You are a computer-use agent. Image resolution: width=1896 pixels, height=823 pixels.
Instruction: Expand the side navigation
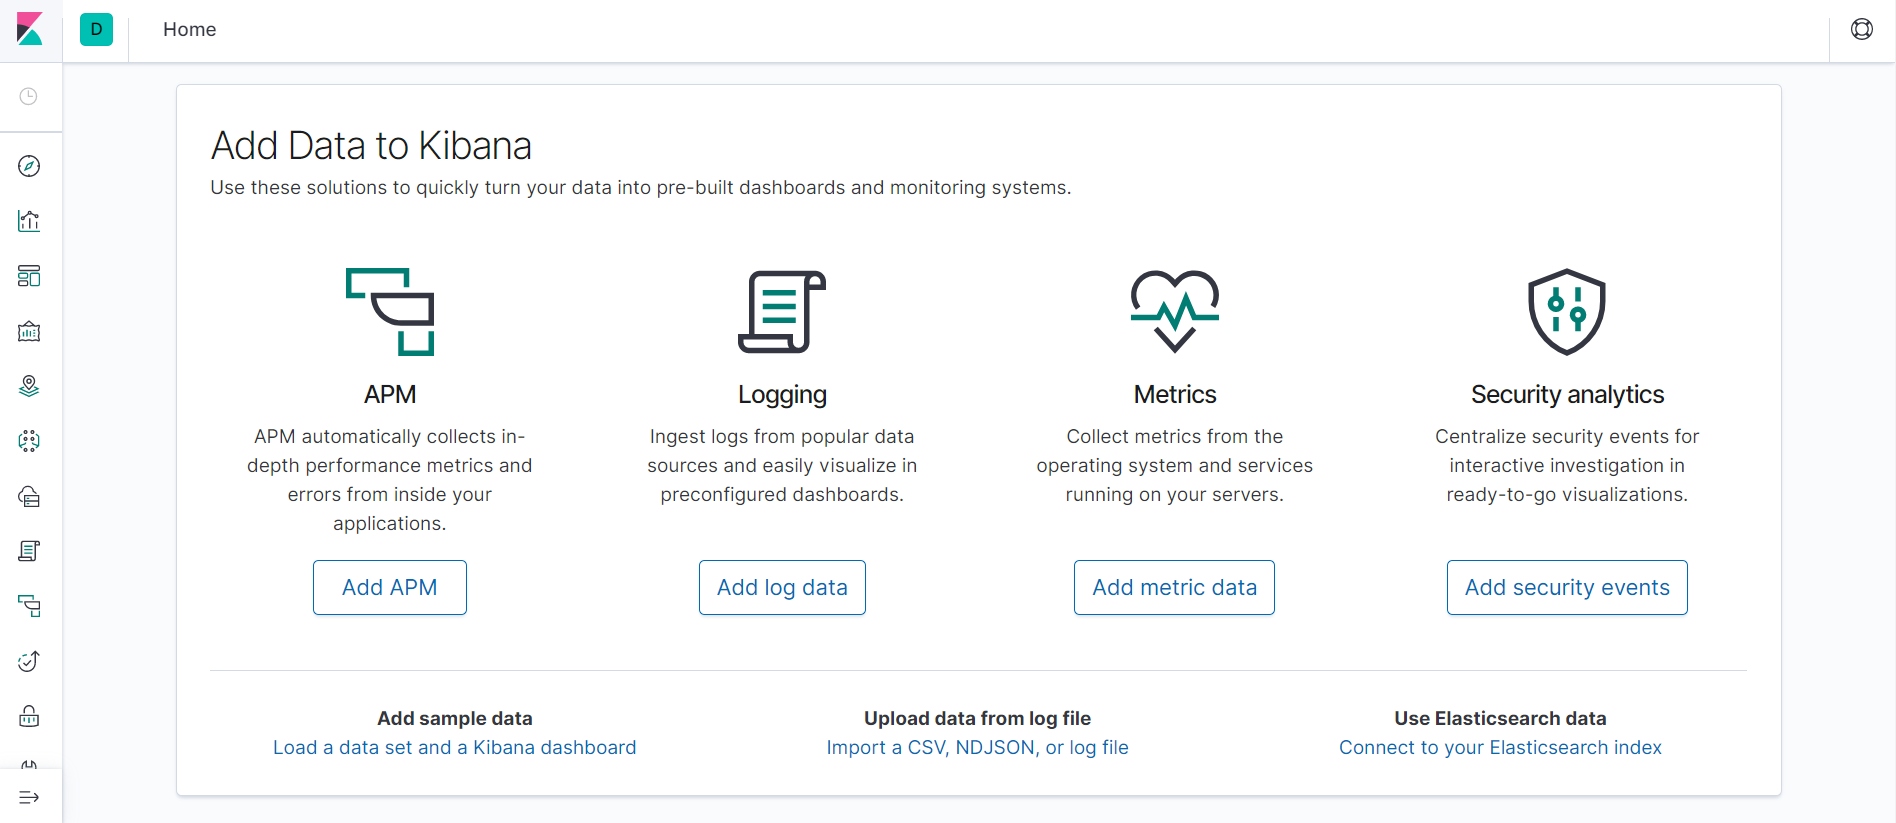[x=29, y=797]
